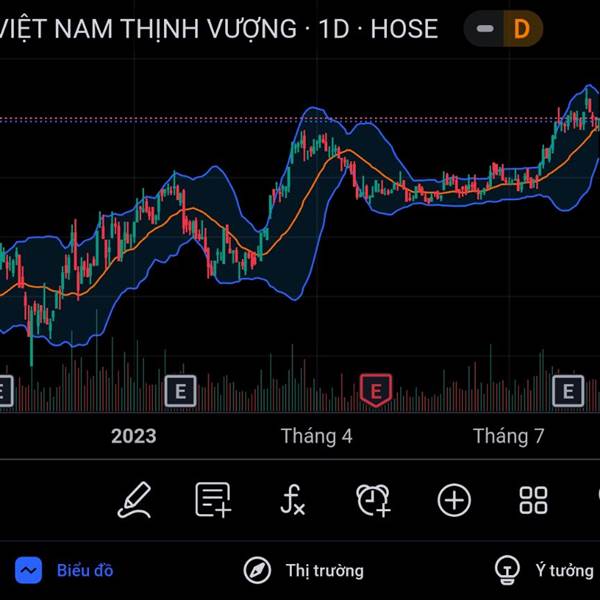Open the add note icon

pyautogui.click(x=213, y=500)
